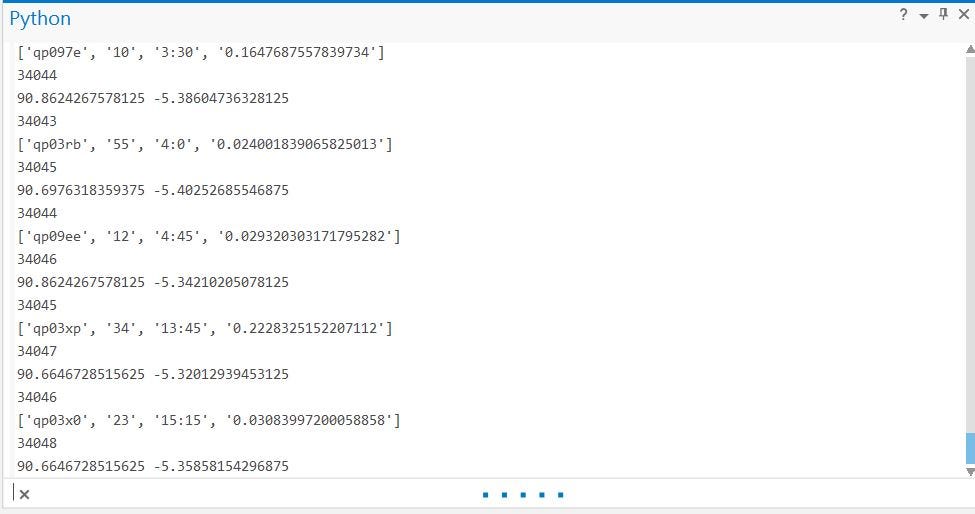The height and width of the screenshot is (514, 975).
Task: Open Python pane options dropdown arrow
Action: [924, 16]
